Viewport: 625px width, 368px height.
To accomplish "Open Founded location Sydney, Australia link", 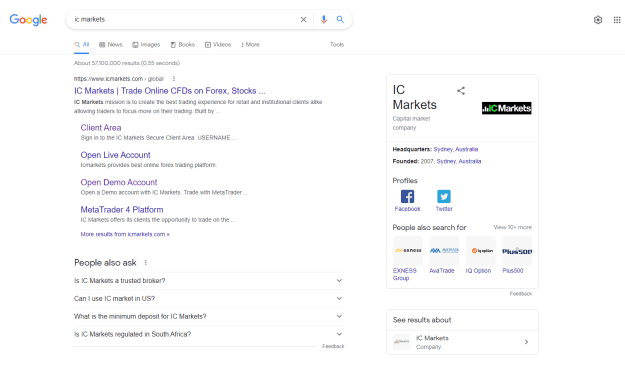I will coord(459,161).
